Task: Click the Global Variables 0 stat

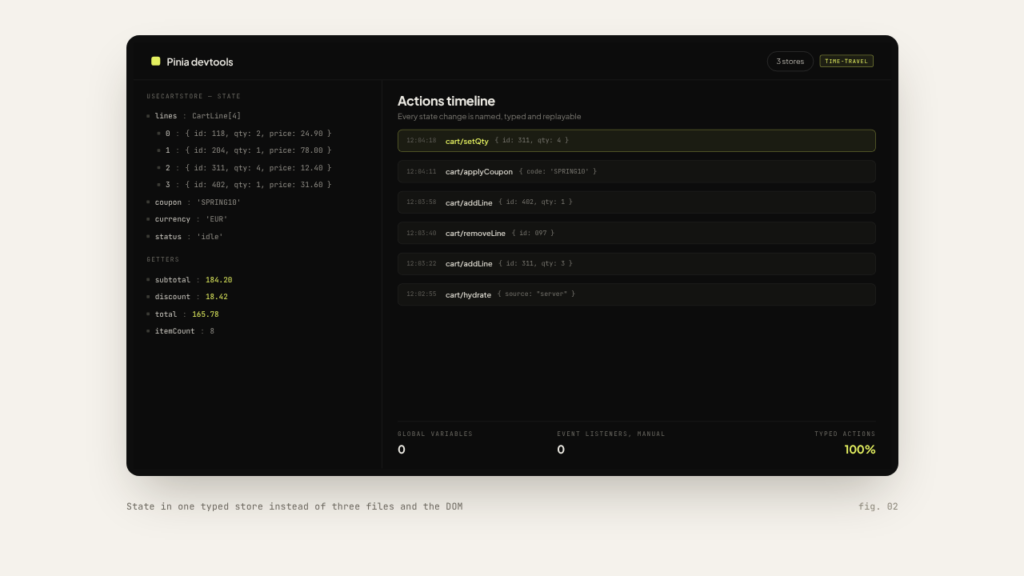Action: tap(435, 442)
